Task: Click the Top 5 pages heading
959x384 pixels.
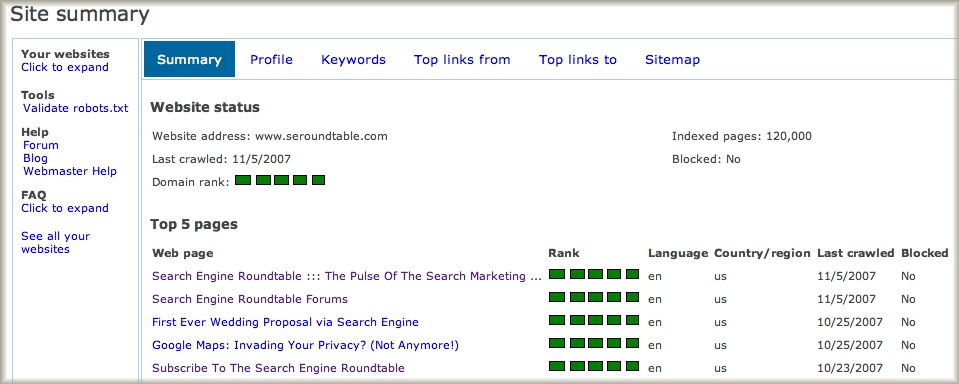Action: point(194,224)
